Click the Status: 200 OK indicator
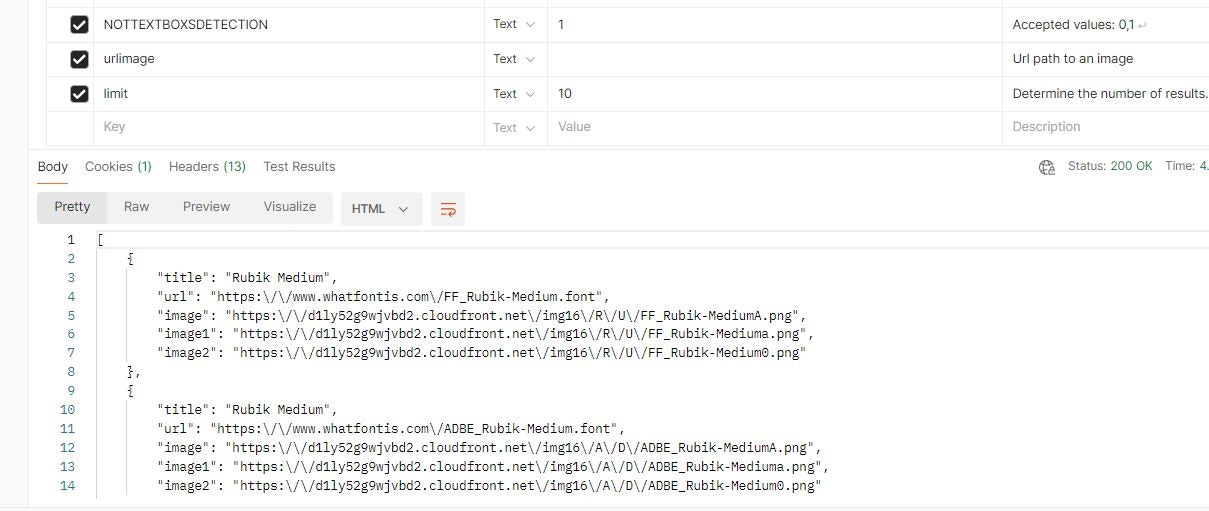Viewport: 1209px width, 511px height. pyautogui.click(x=1110, y=166)
